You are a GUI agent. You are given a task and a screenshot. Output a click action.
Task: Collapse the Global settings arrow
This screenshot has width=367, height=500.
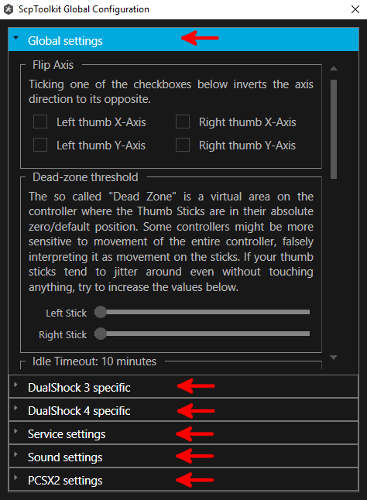pyautogui.click(x=16, y=38)
